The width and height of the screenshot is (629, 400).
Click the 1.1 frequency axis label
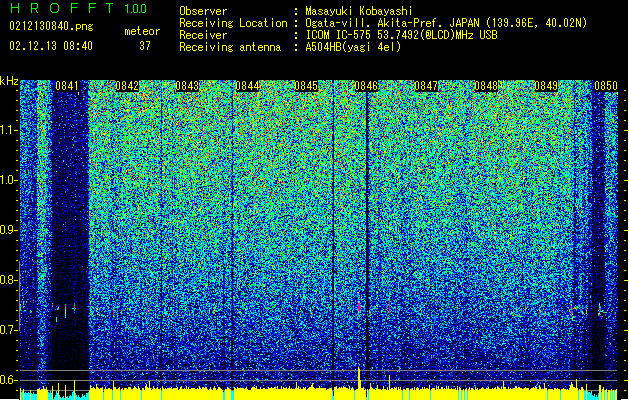pos(8,130)
